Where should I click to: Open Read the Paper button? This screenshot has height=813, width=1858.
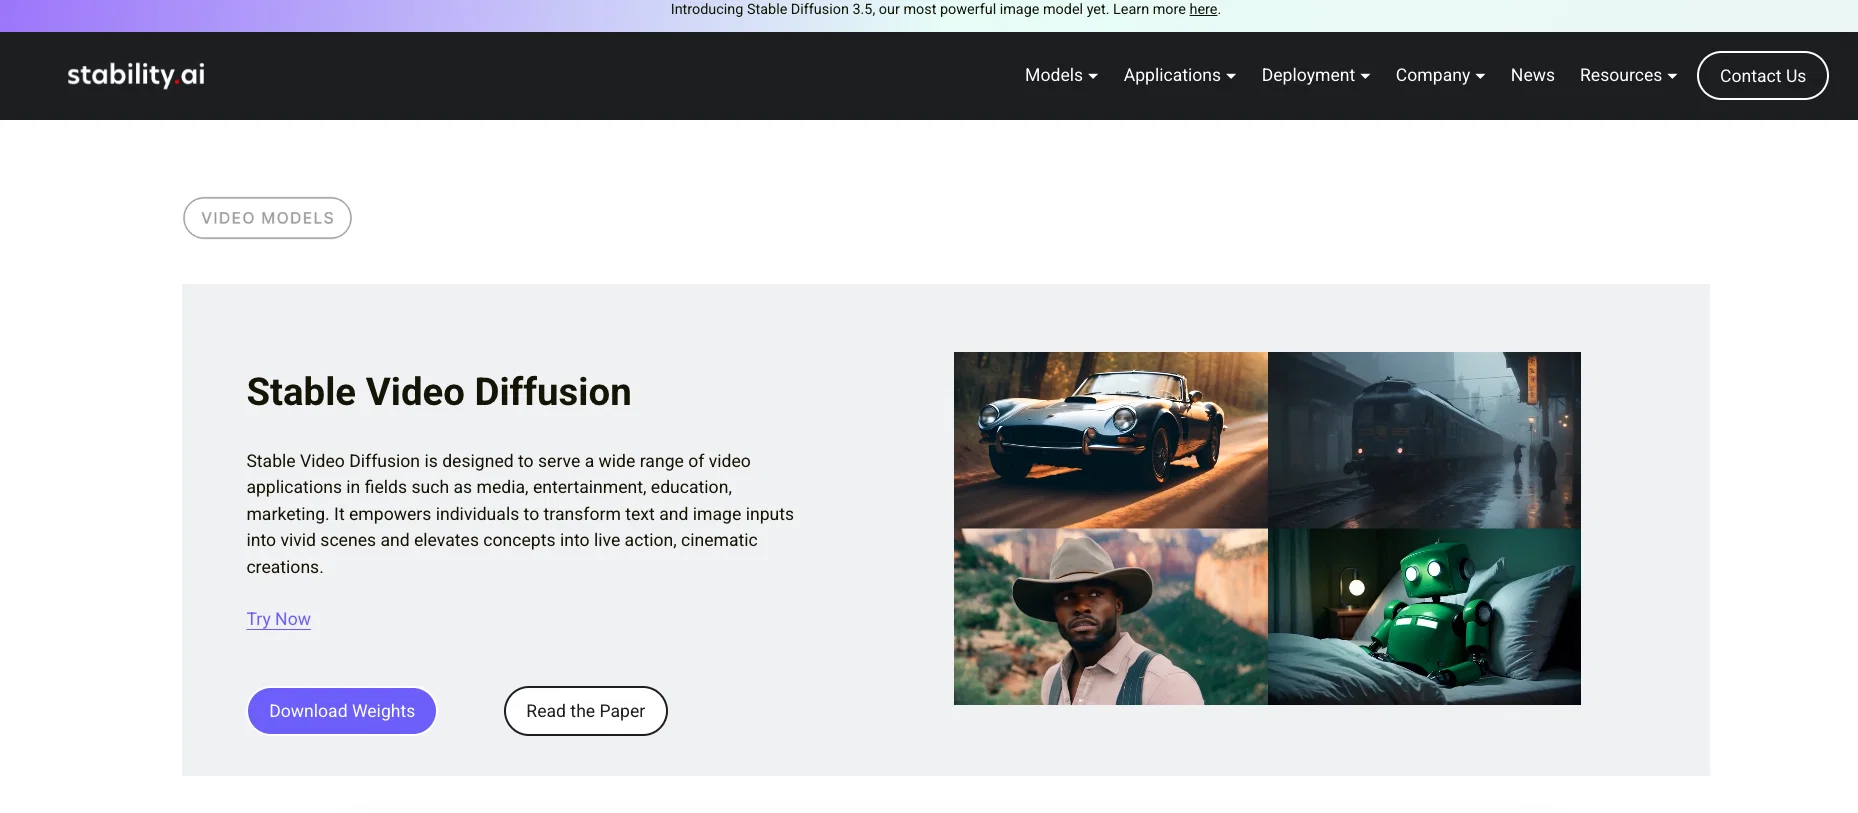585,711
